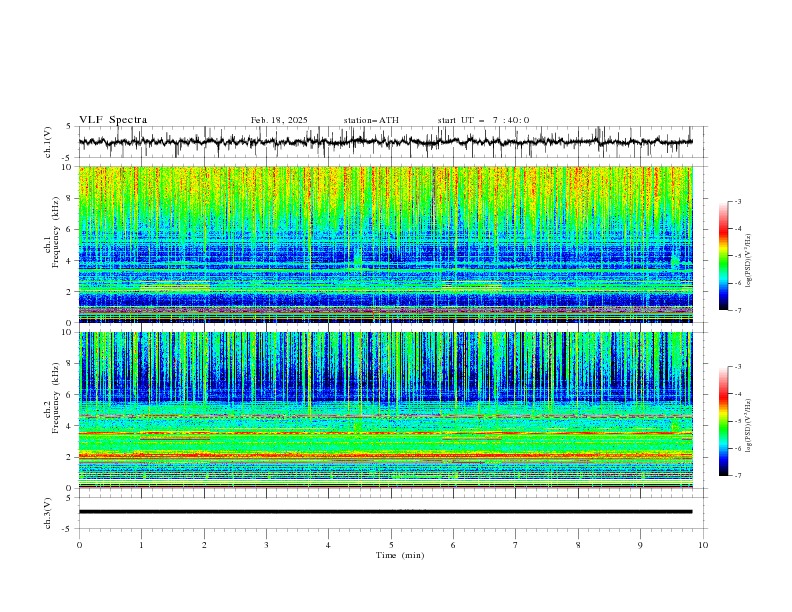The image size is (792, 612).
Task: Click the ch.1 spectrogram panel
Action: point(385,244)
